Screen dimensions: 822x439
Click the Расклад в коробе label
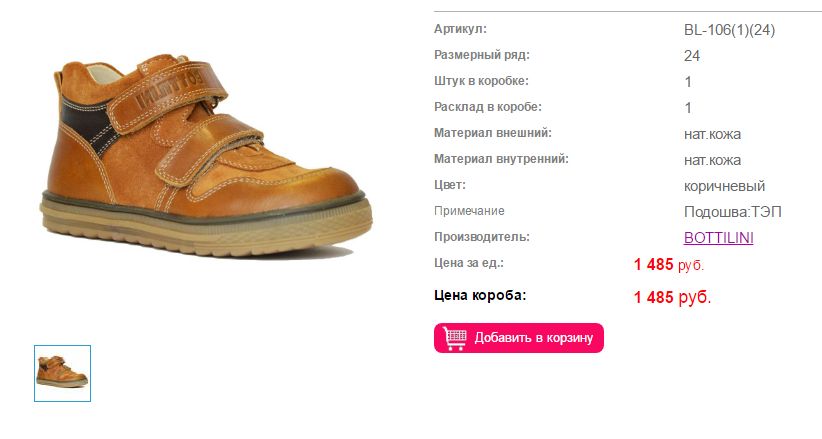click(488, 107)
